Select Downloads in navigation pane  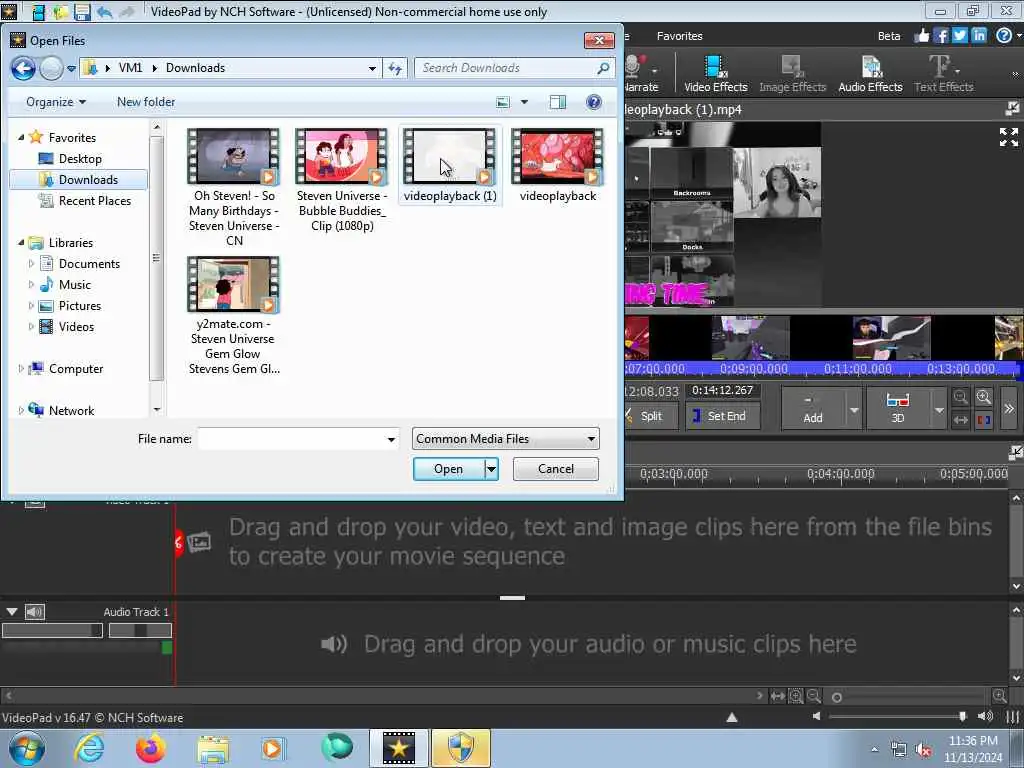[78, 180]
